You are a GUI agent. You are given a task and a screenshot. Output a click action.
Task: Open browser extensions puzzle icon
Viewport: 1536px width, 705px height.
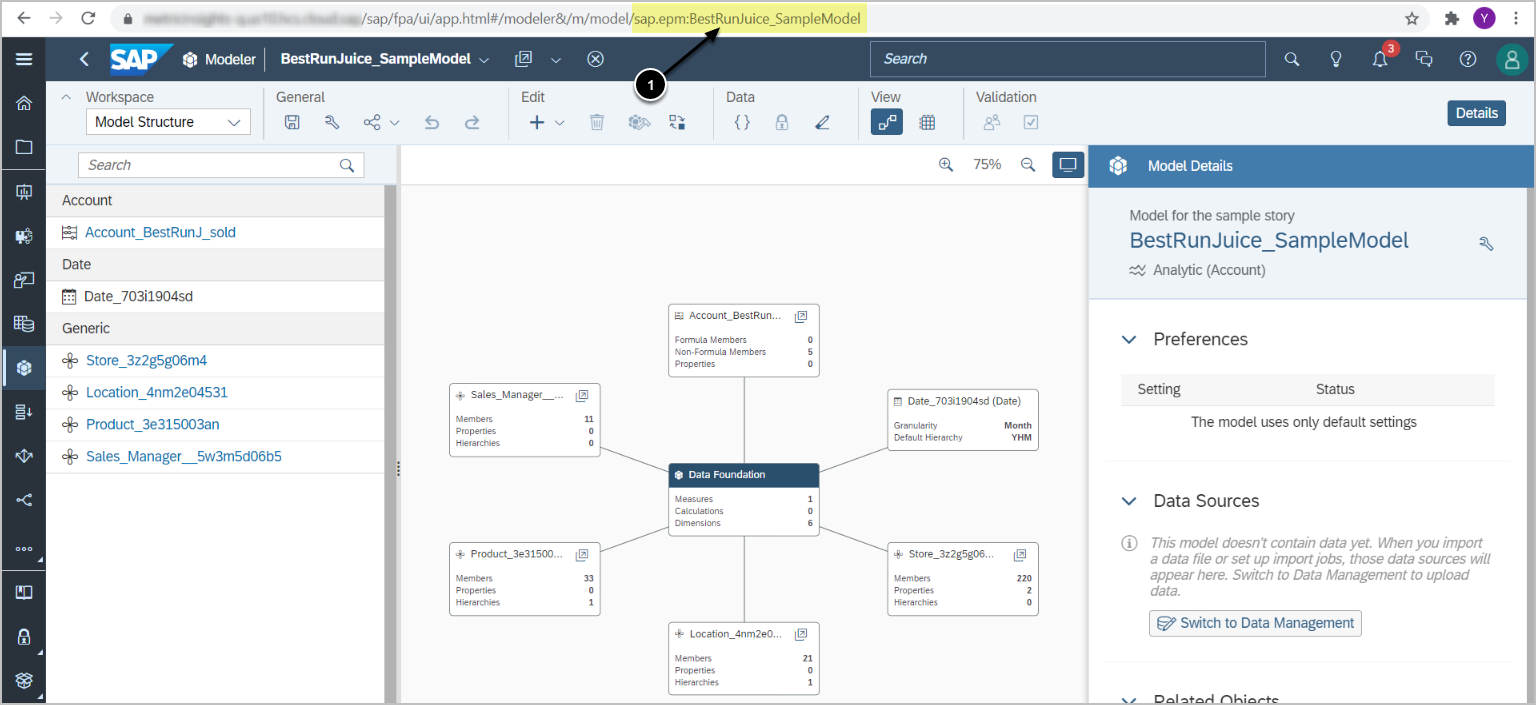click(1452, 18)
